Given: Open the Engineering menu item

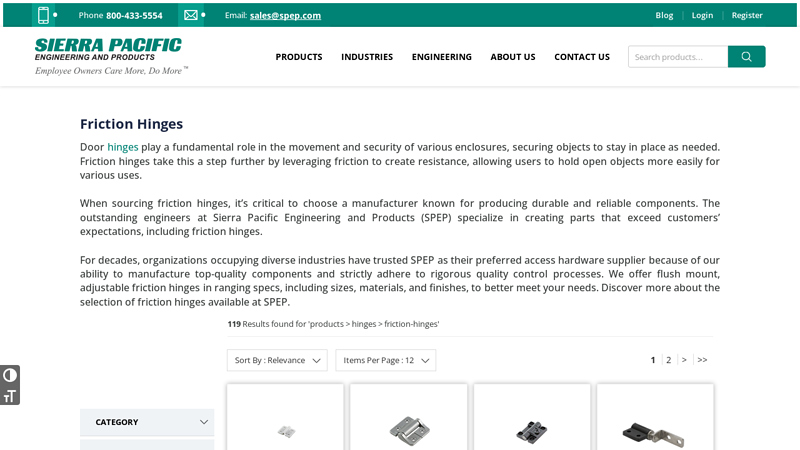Looking at the screenshot, I should [x=441, y=57].
